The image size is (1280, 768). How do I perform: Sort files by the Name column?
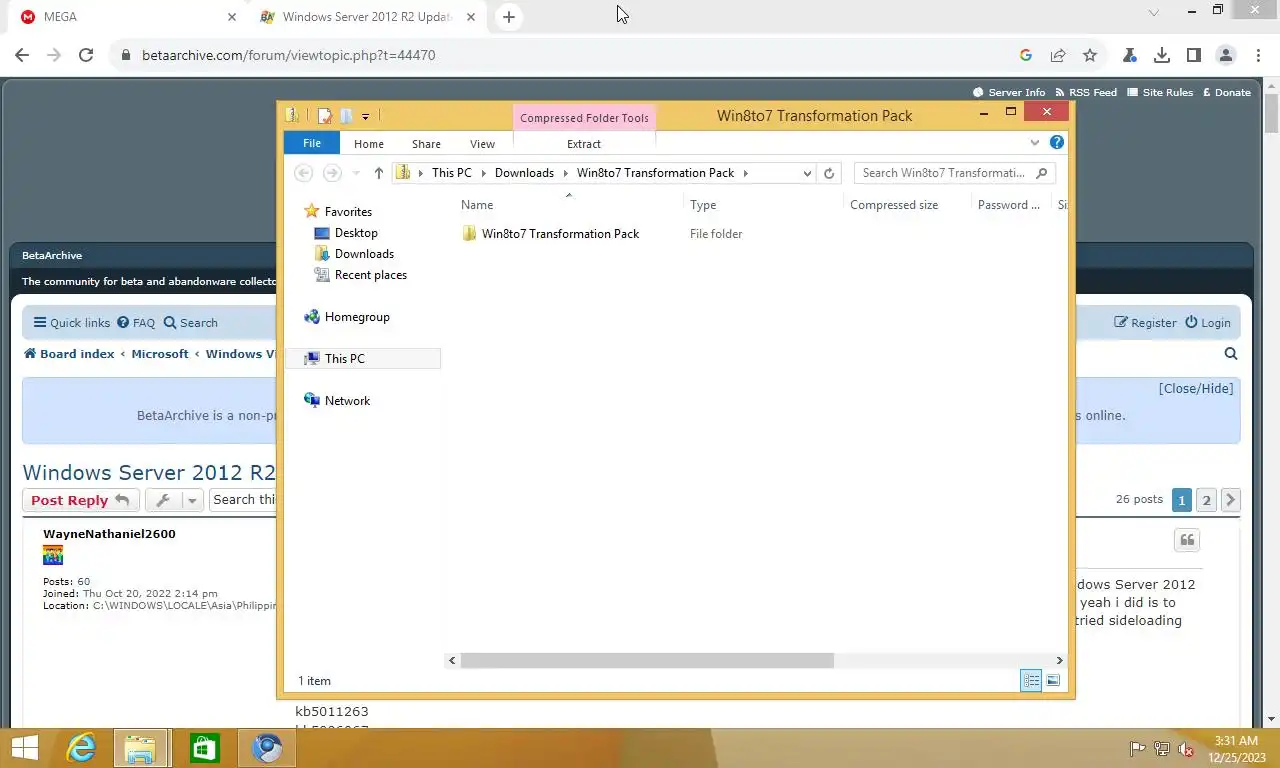tap(570, 204)
